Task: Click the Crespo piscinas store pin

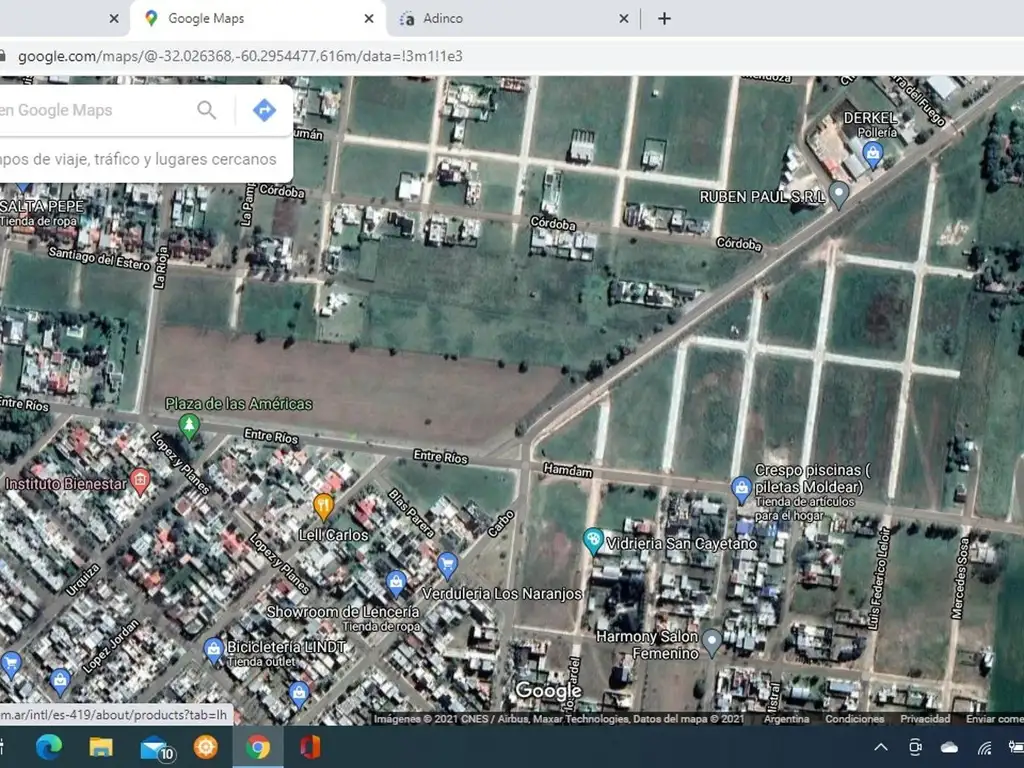Action: click(741, 489)
